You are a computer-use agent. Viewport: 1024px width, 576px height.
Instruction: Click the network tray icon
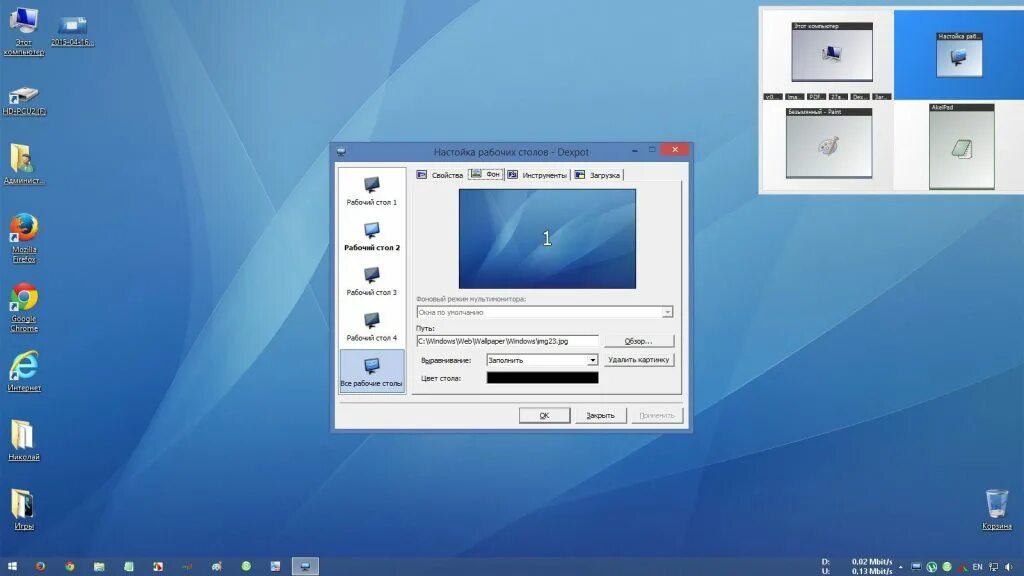(x=993, y=567)
